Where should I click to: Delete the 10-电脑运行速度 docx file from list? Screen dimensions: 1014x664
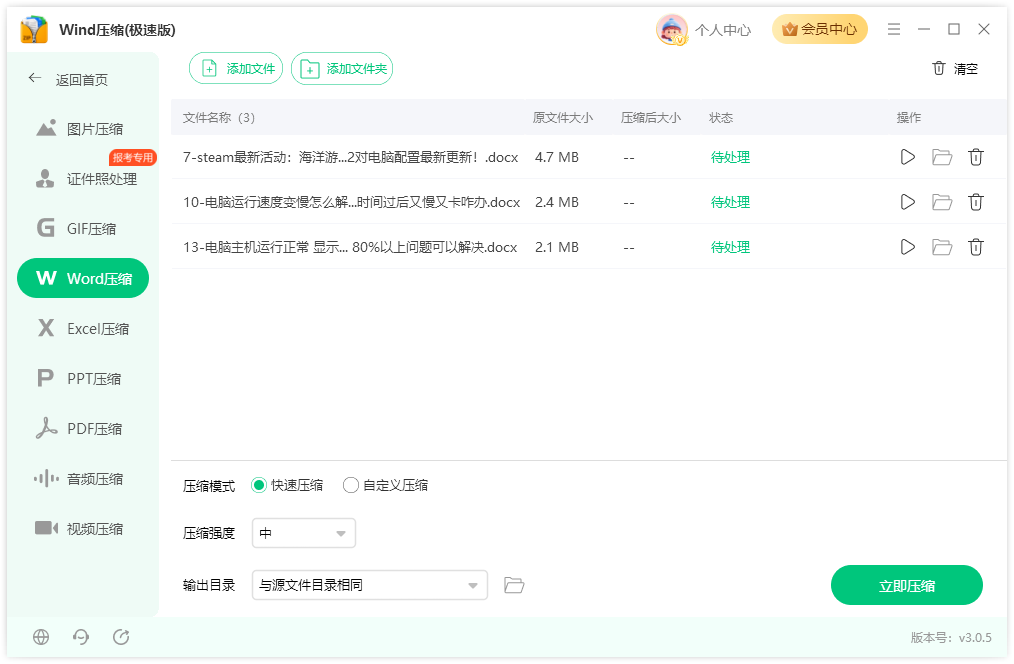point(976,202)
